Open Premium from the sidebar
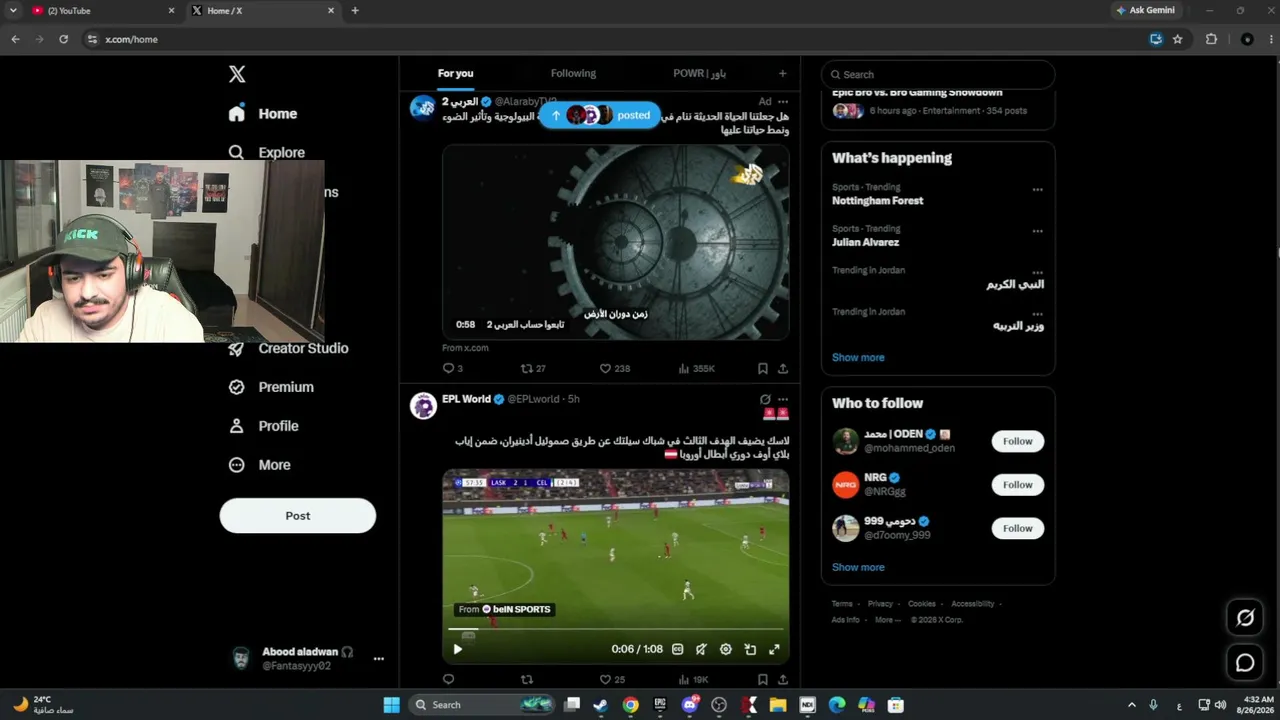The image size is (1280, 720). pos(270,387)
